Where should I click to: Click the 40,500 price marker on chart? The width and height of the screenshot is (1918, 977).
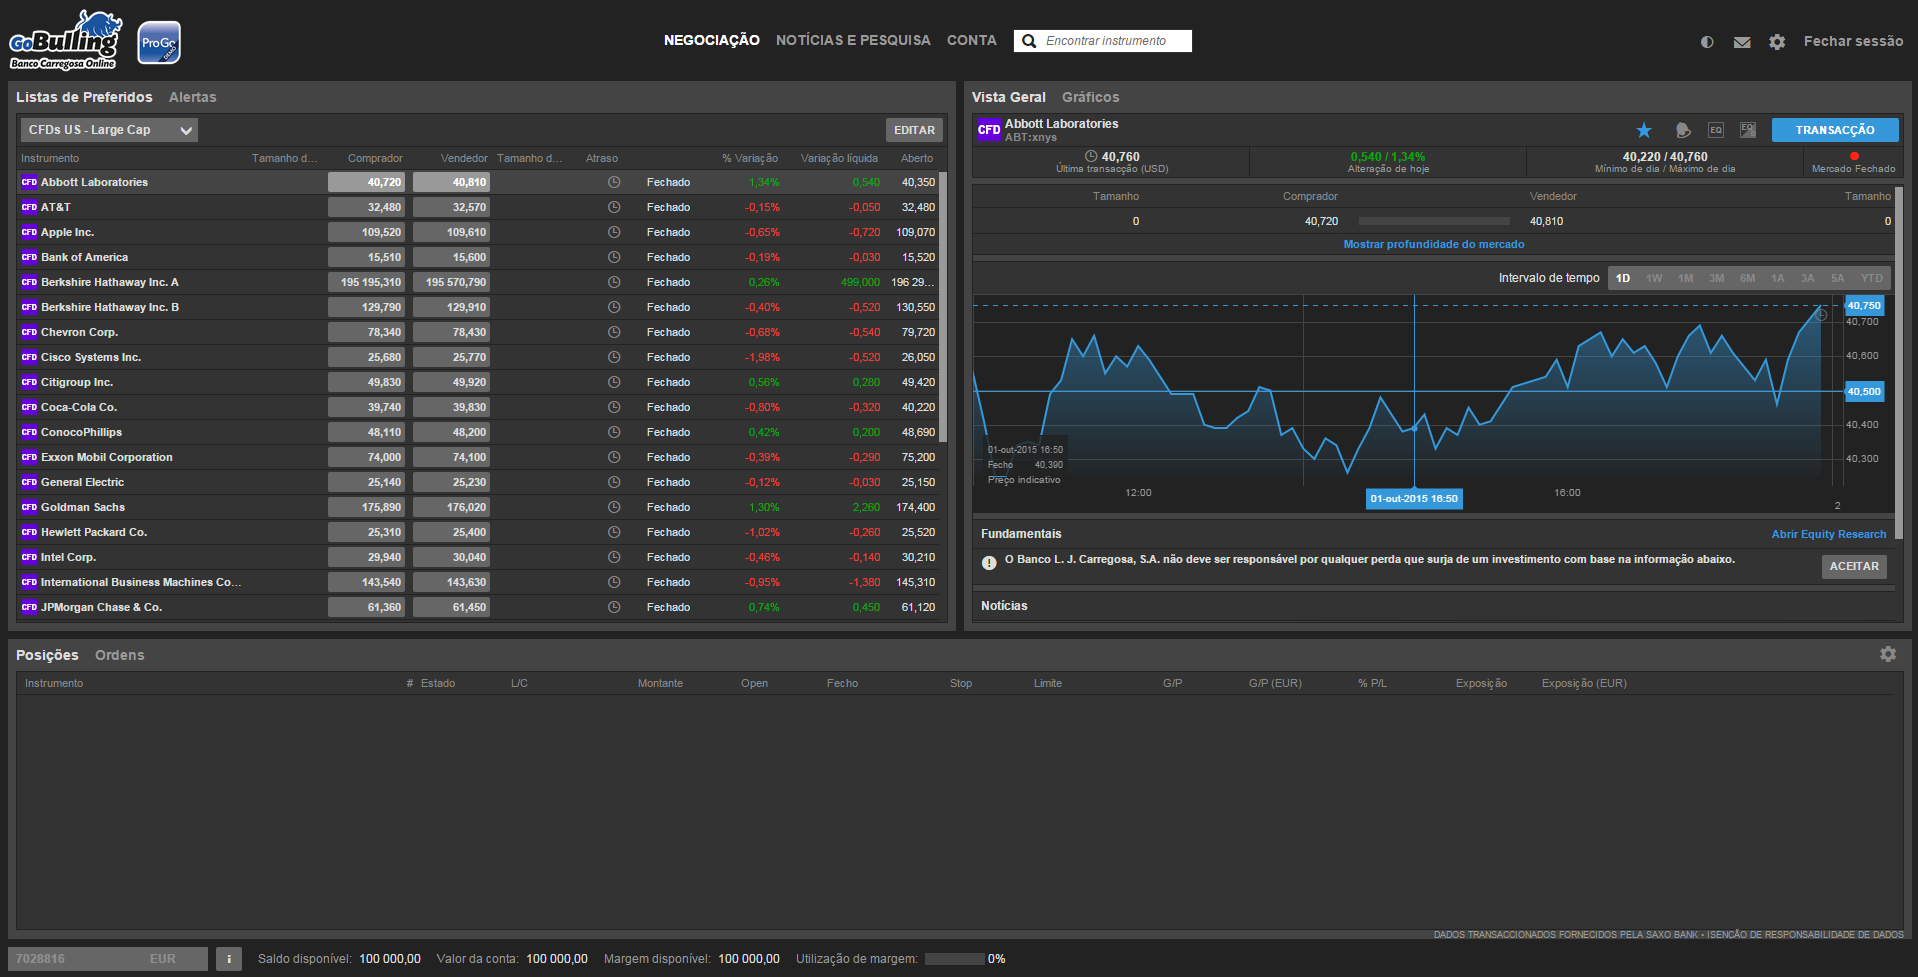(x=1864, y=392)
